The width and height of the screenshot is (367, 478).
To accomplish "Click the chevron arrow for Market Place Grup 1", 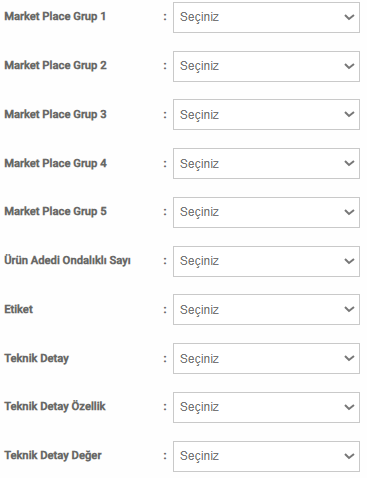I will [349, 17].
